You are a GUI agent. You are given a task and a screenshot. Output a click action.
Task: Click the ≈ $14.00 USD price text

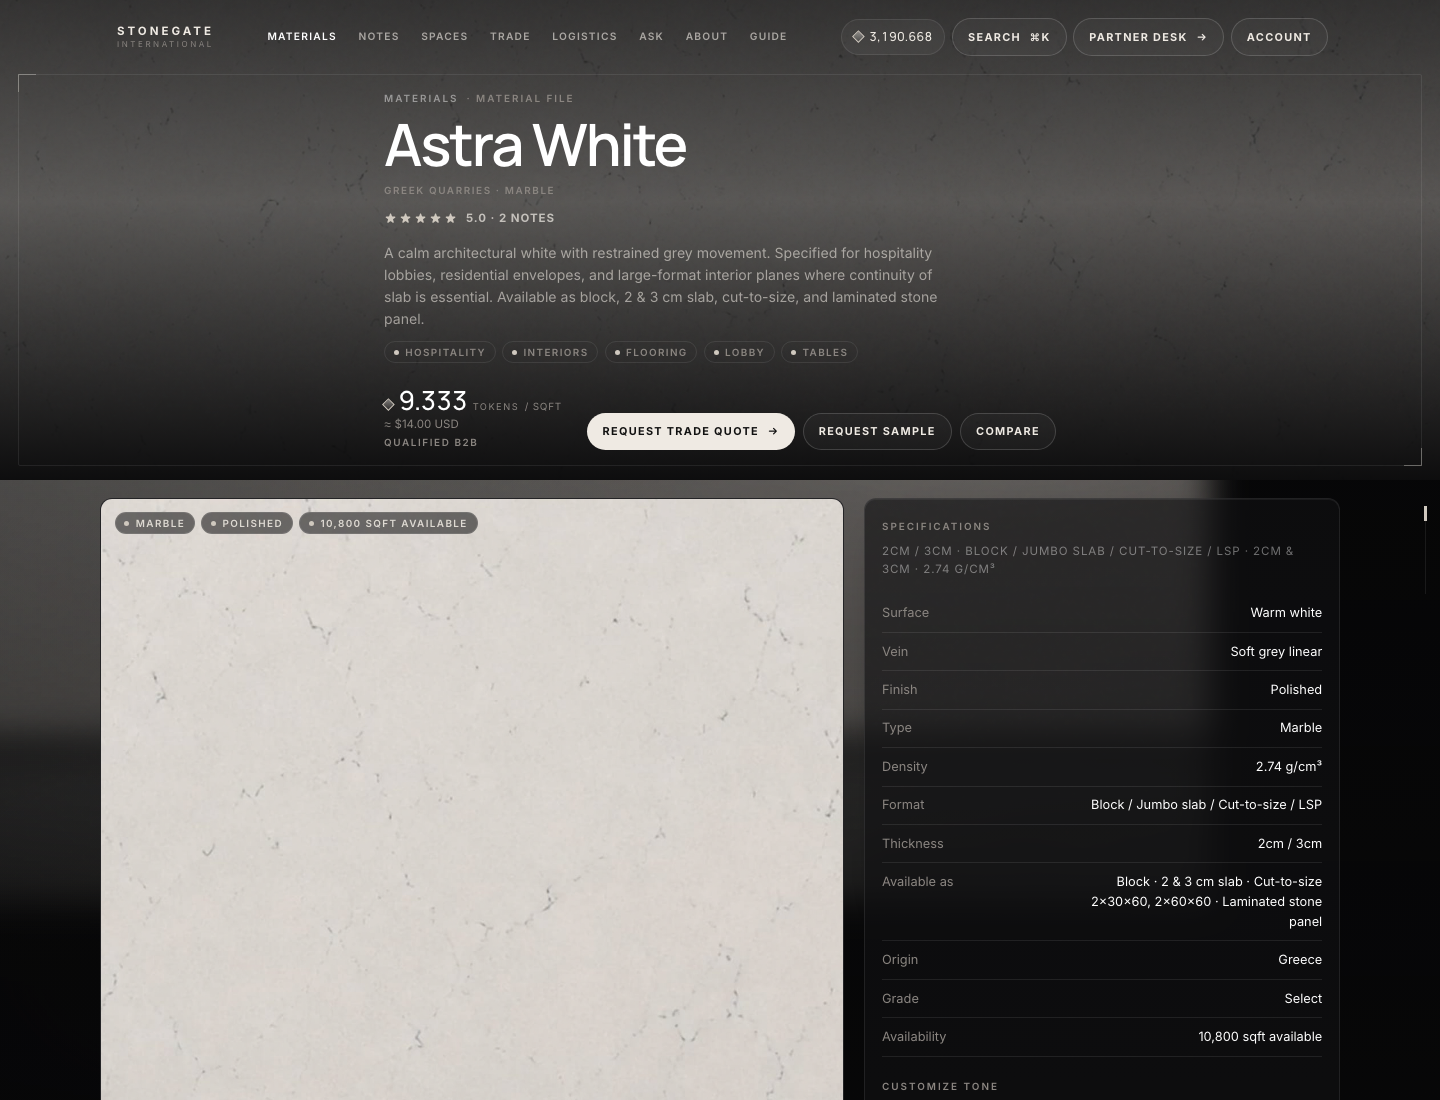(422, 424)
